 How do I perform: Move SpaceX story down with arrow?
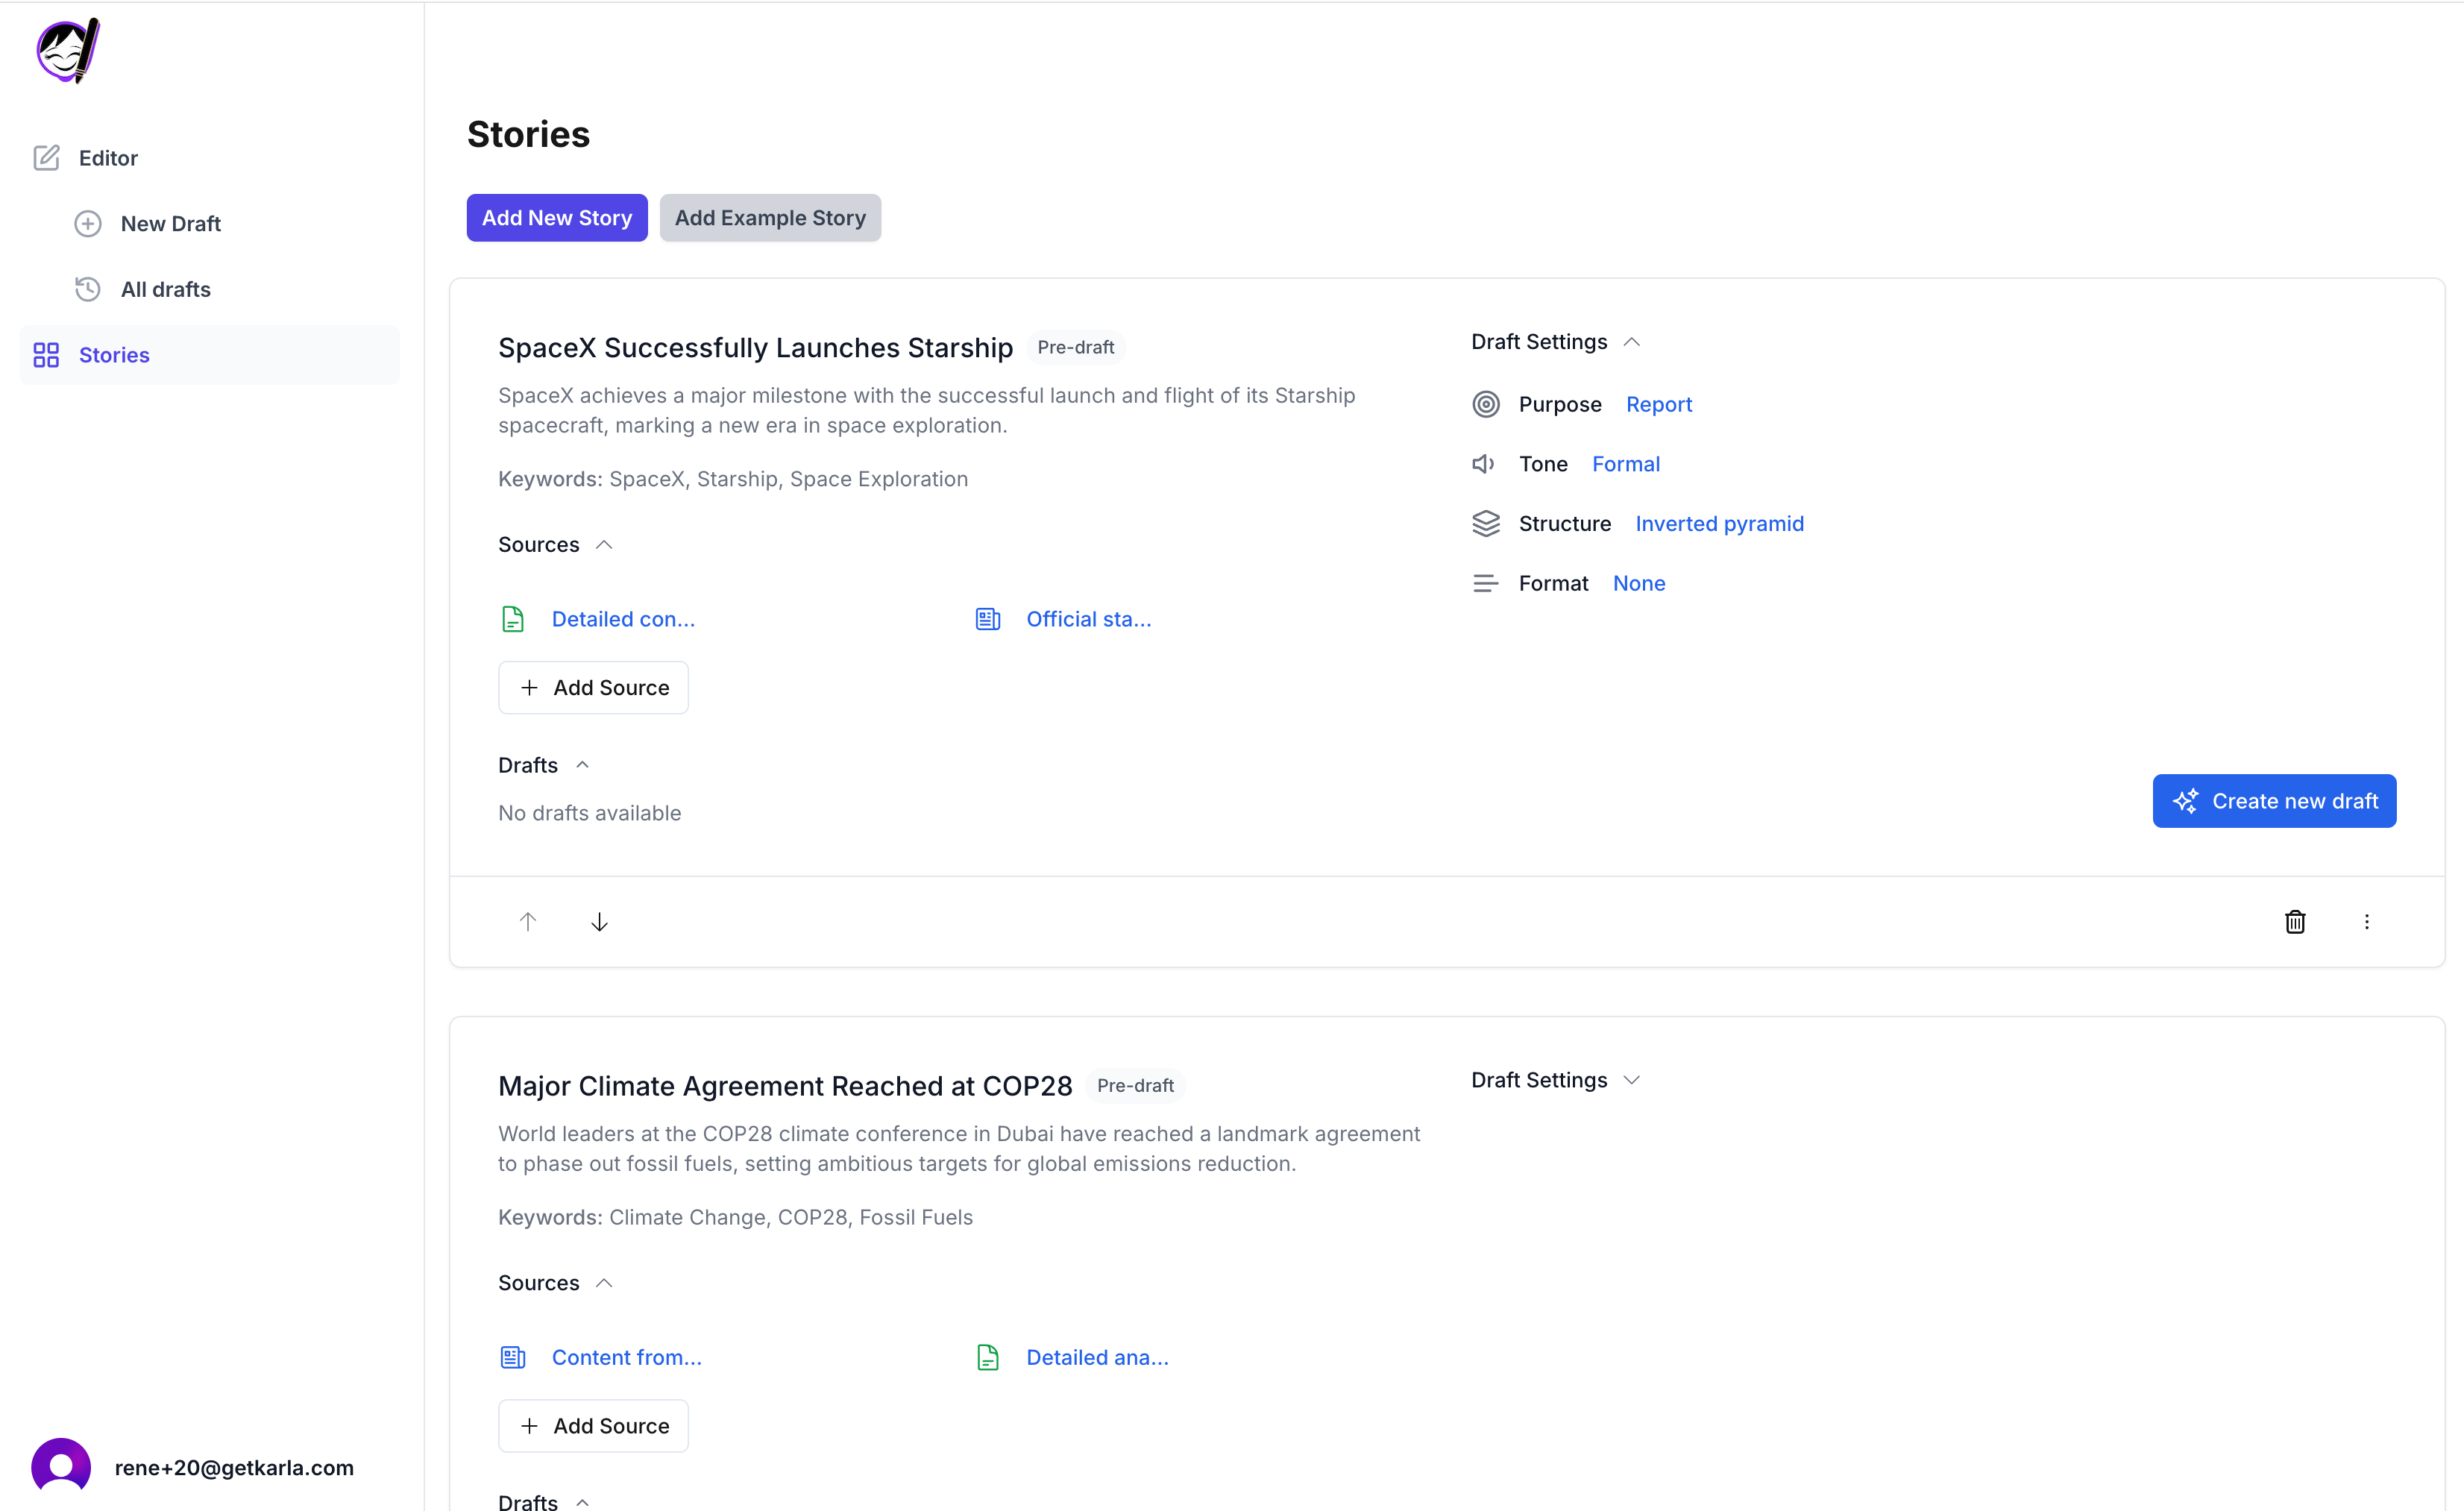[599, 921]
